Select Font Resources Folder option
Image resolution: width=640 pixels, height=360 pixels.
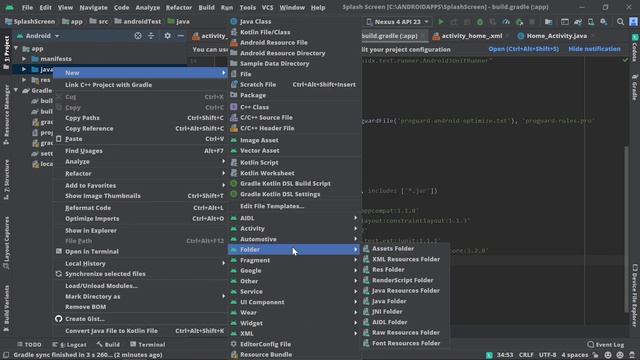(406, 343)
